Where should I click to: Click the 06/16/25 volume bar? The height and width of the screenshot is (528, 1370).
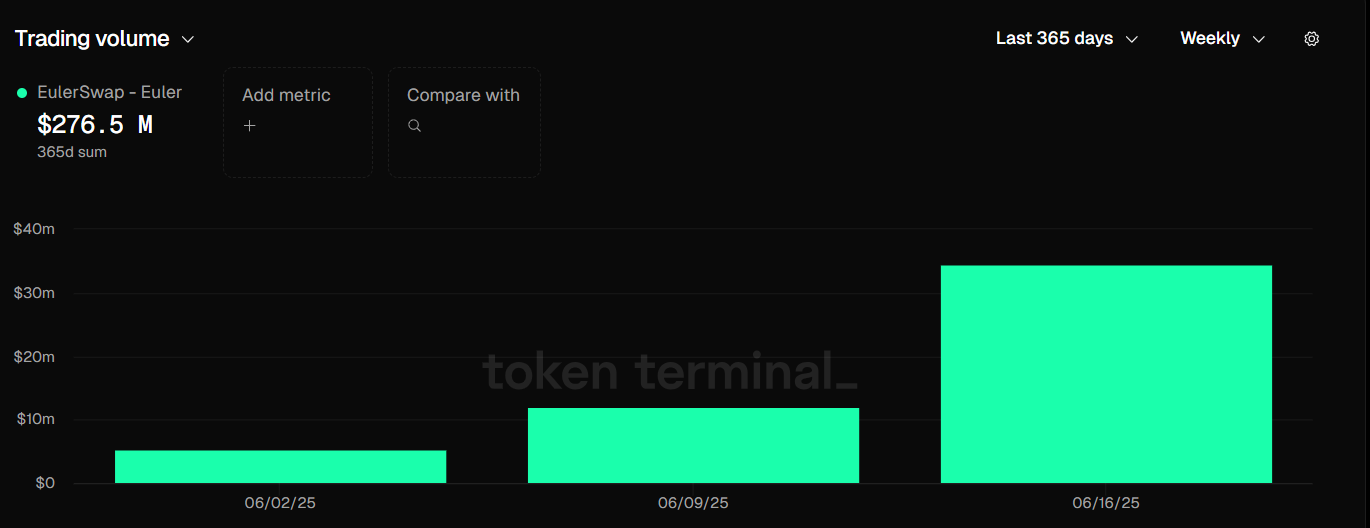(1106, 374)
